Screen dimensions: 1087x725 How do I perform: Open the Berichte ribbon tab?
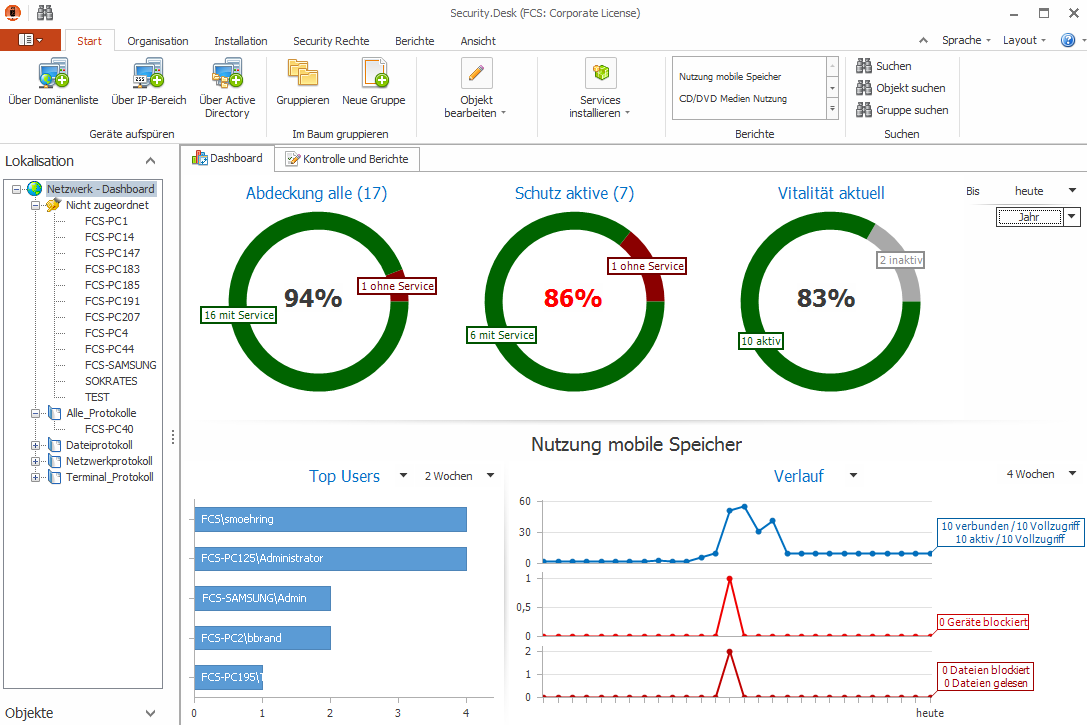[415, 41]
